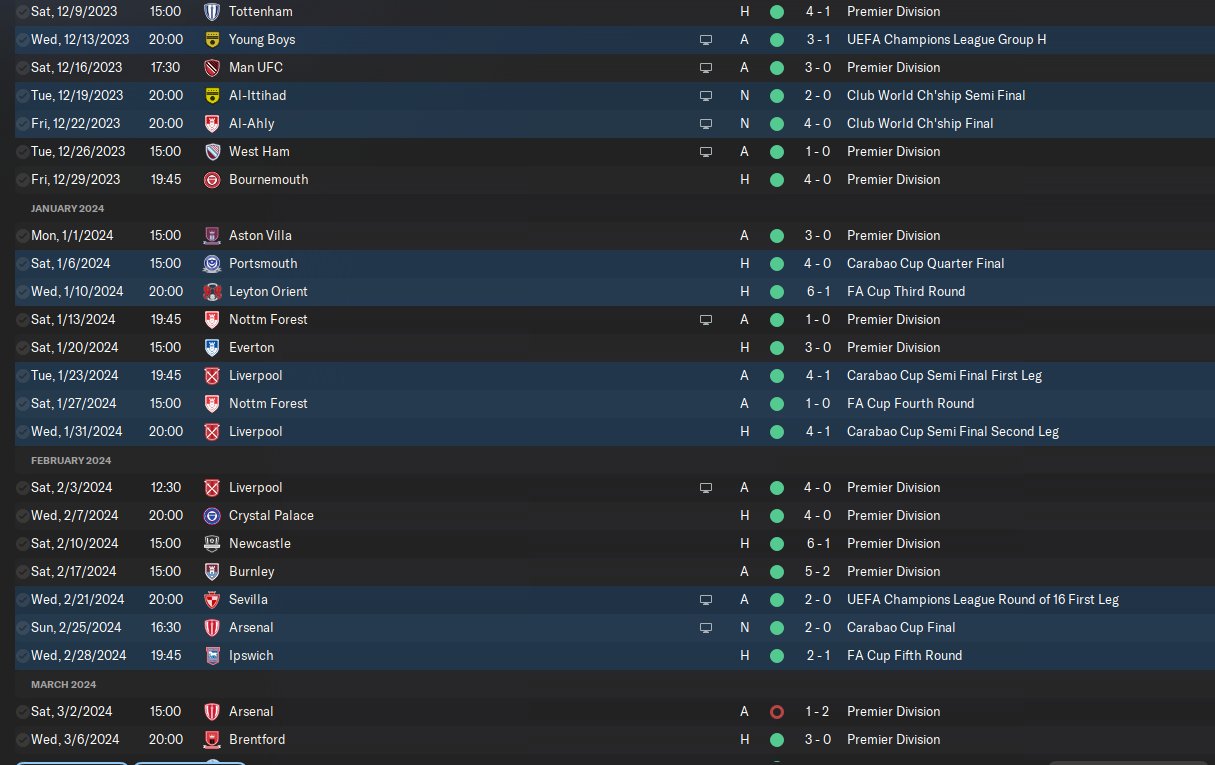View the 5 - 2 result against Burnley
Viewport: 1215px width, 765px height.
pos(817,572)
